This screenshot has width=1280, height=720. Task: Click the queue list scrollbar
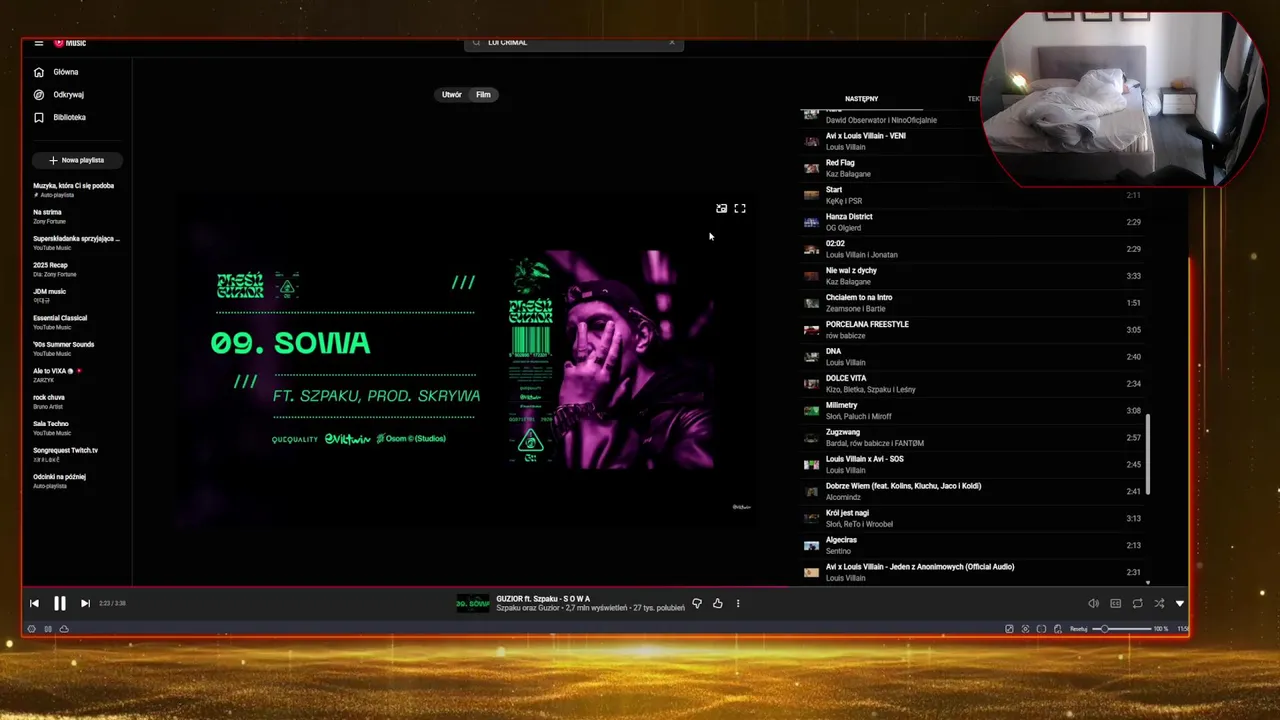[x=1148, y=455]
